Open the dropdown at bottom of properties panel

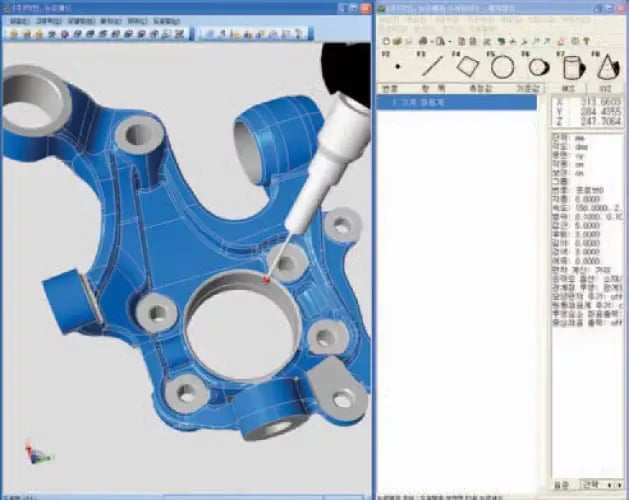pyautogui.click(x=603, y=483)
